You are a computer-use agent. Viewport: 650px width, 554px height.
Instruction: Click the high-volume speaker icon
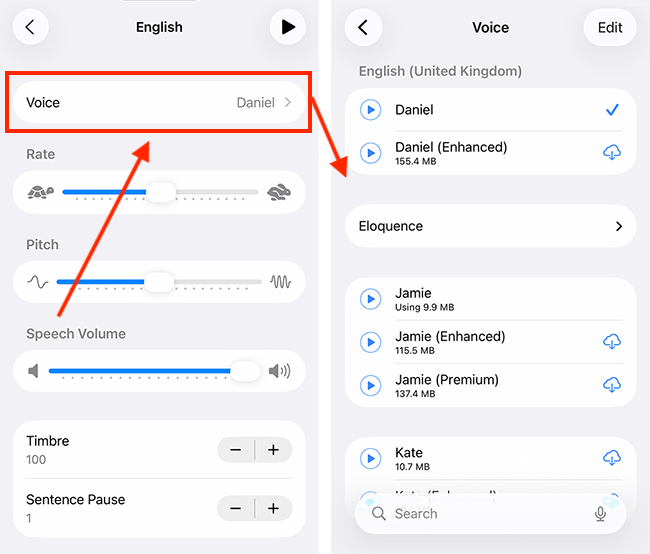tap(279, 372)
